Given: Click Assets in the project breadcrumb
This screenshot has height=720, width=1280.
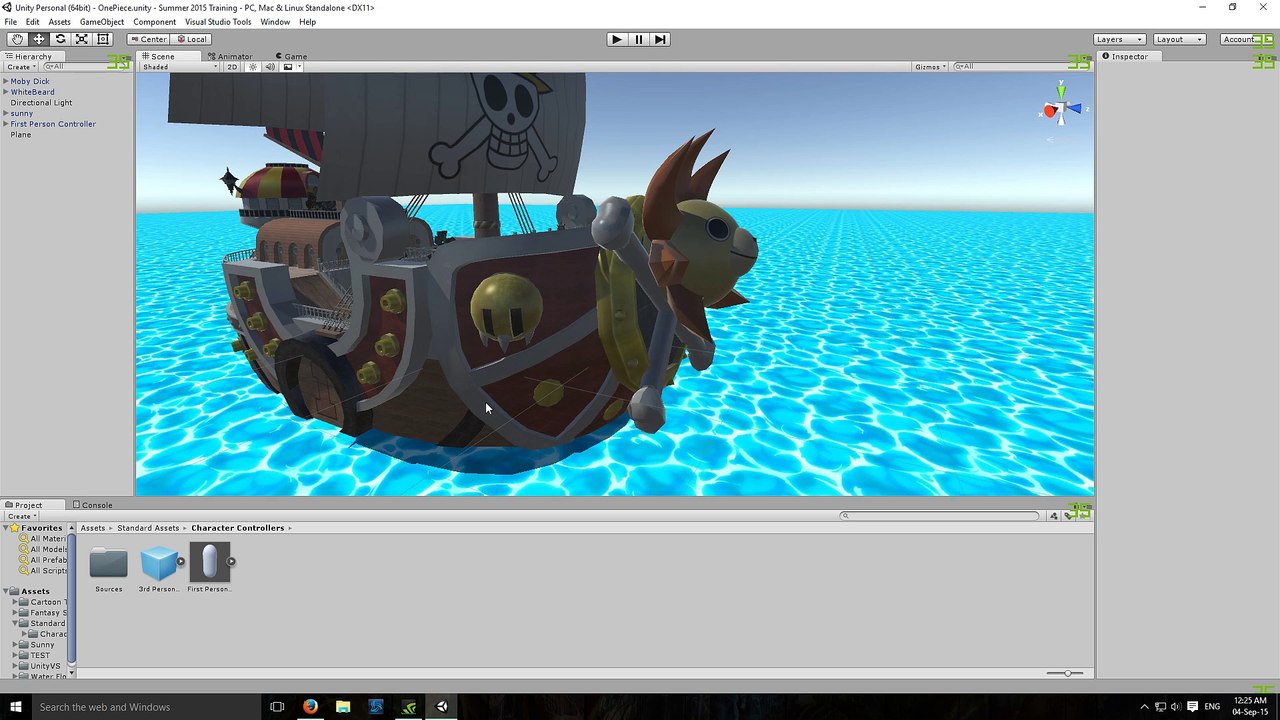Looking at the screenshot, I should click(x=93, y=528).
